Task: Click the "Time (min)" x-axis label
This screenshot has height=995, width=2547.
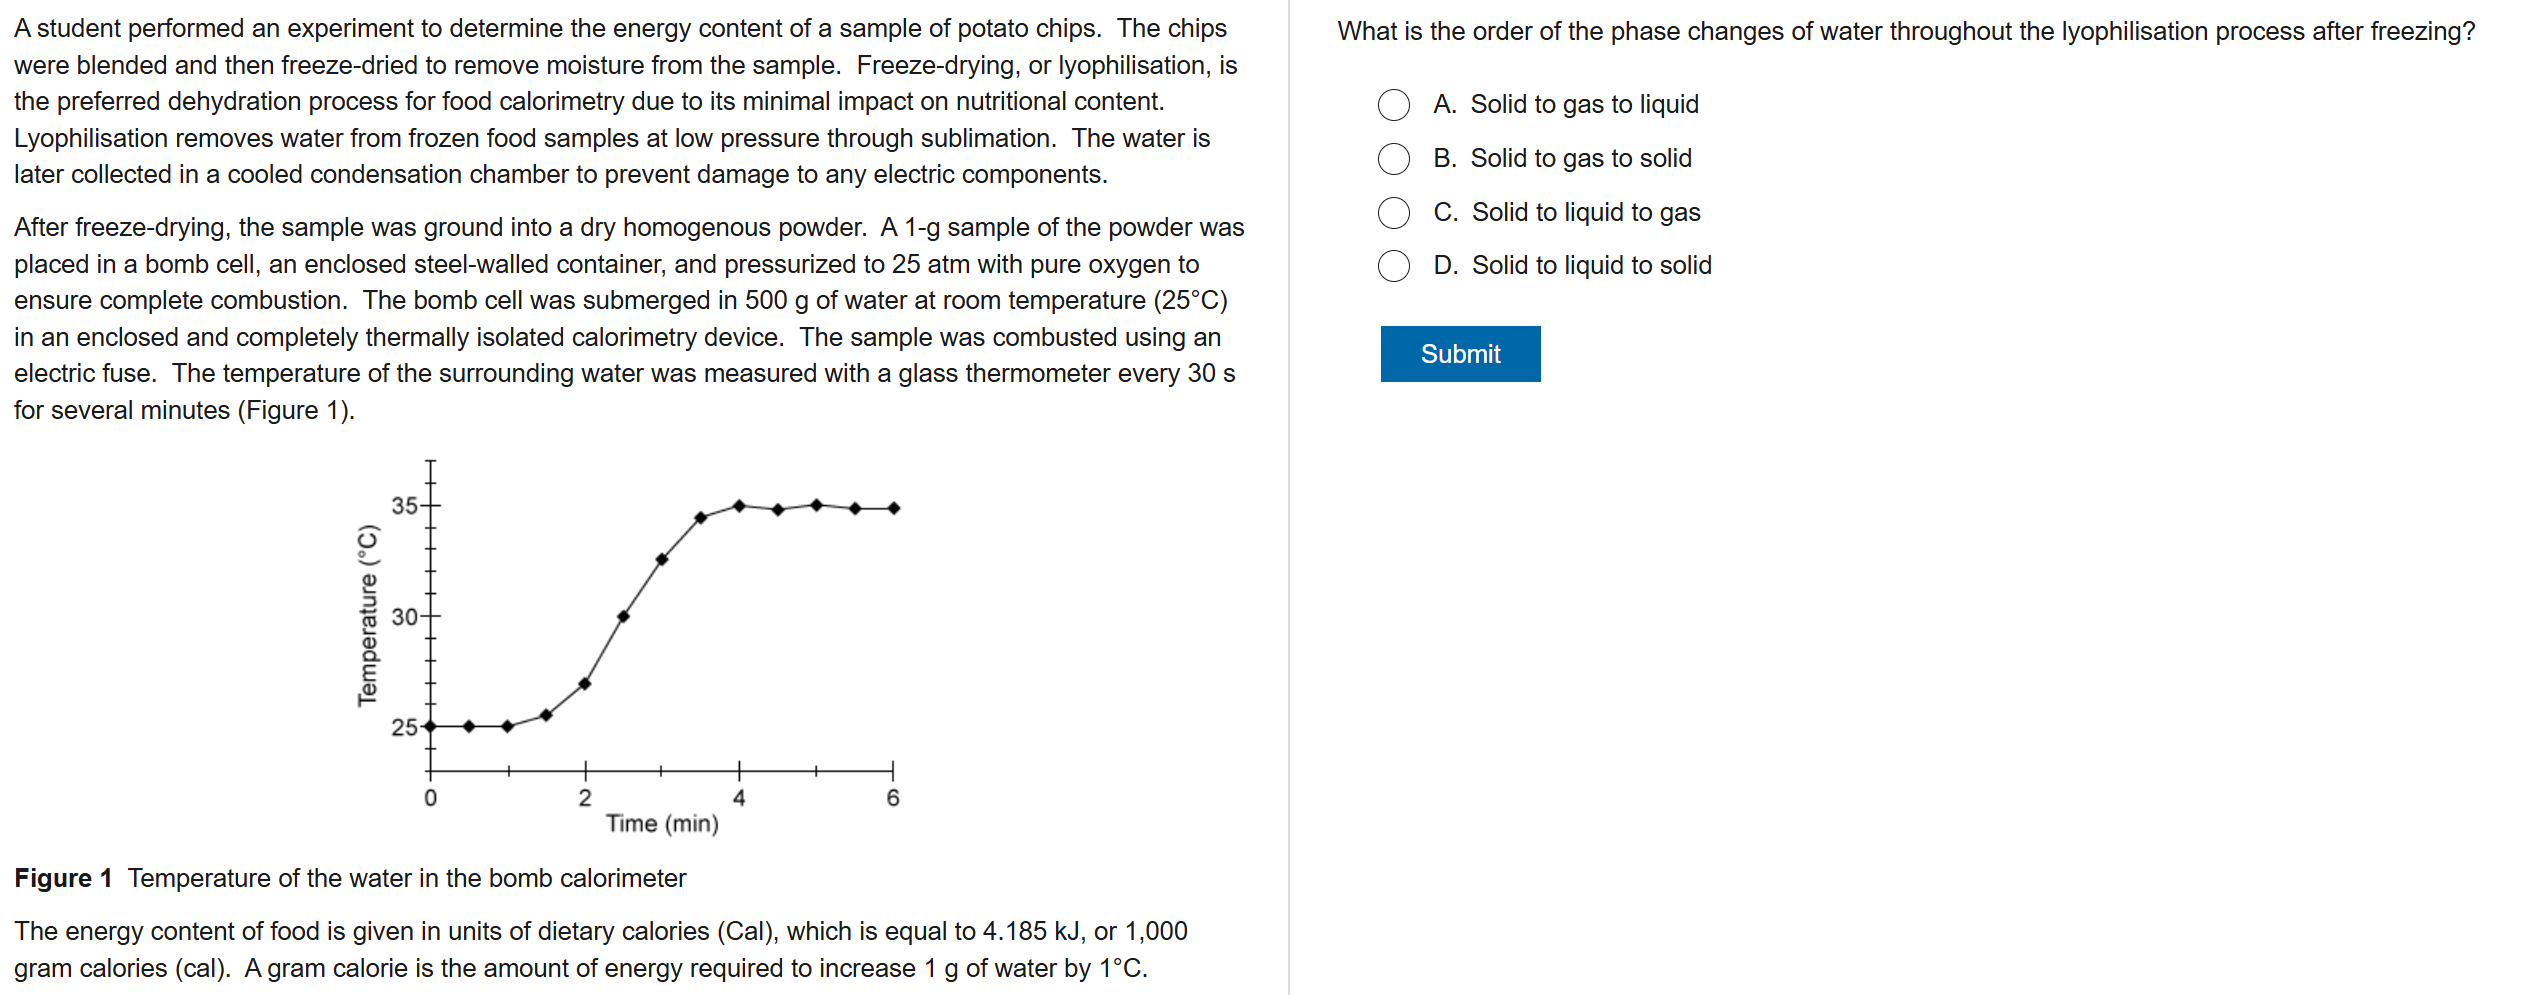Action: [x=662, y=823]
